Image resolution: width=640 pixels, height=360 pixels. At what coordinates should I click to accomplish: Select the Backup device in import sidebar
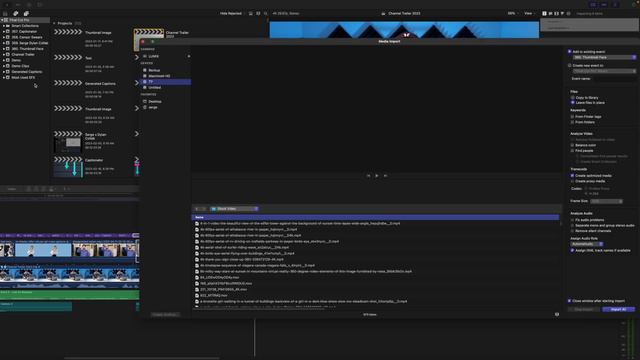154,70
